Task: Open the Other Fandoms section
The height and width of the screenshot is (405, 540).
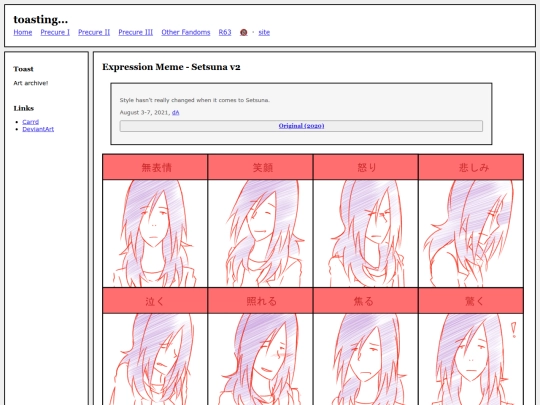Action: 186,32
